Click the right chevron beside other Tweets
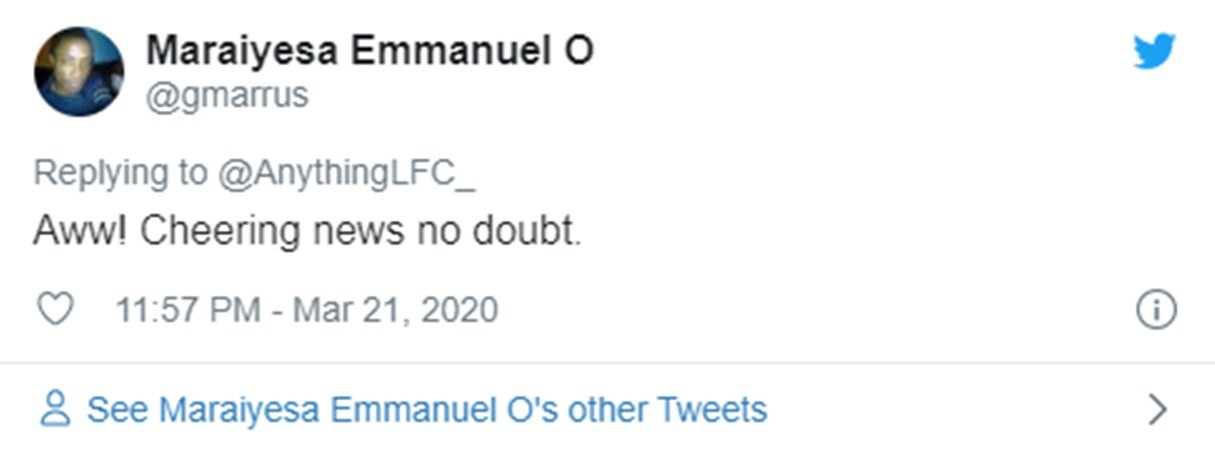Image resolution: width=1215 pixels, height=450 pixels. tap(1158, 409)
